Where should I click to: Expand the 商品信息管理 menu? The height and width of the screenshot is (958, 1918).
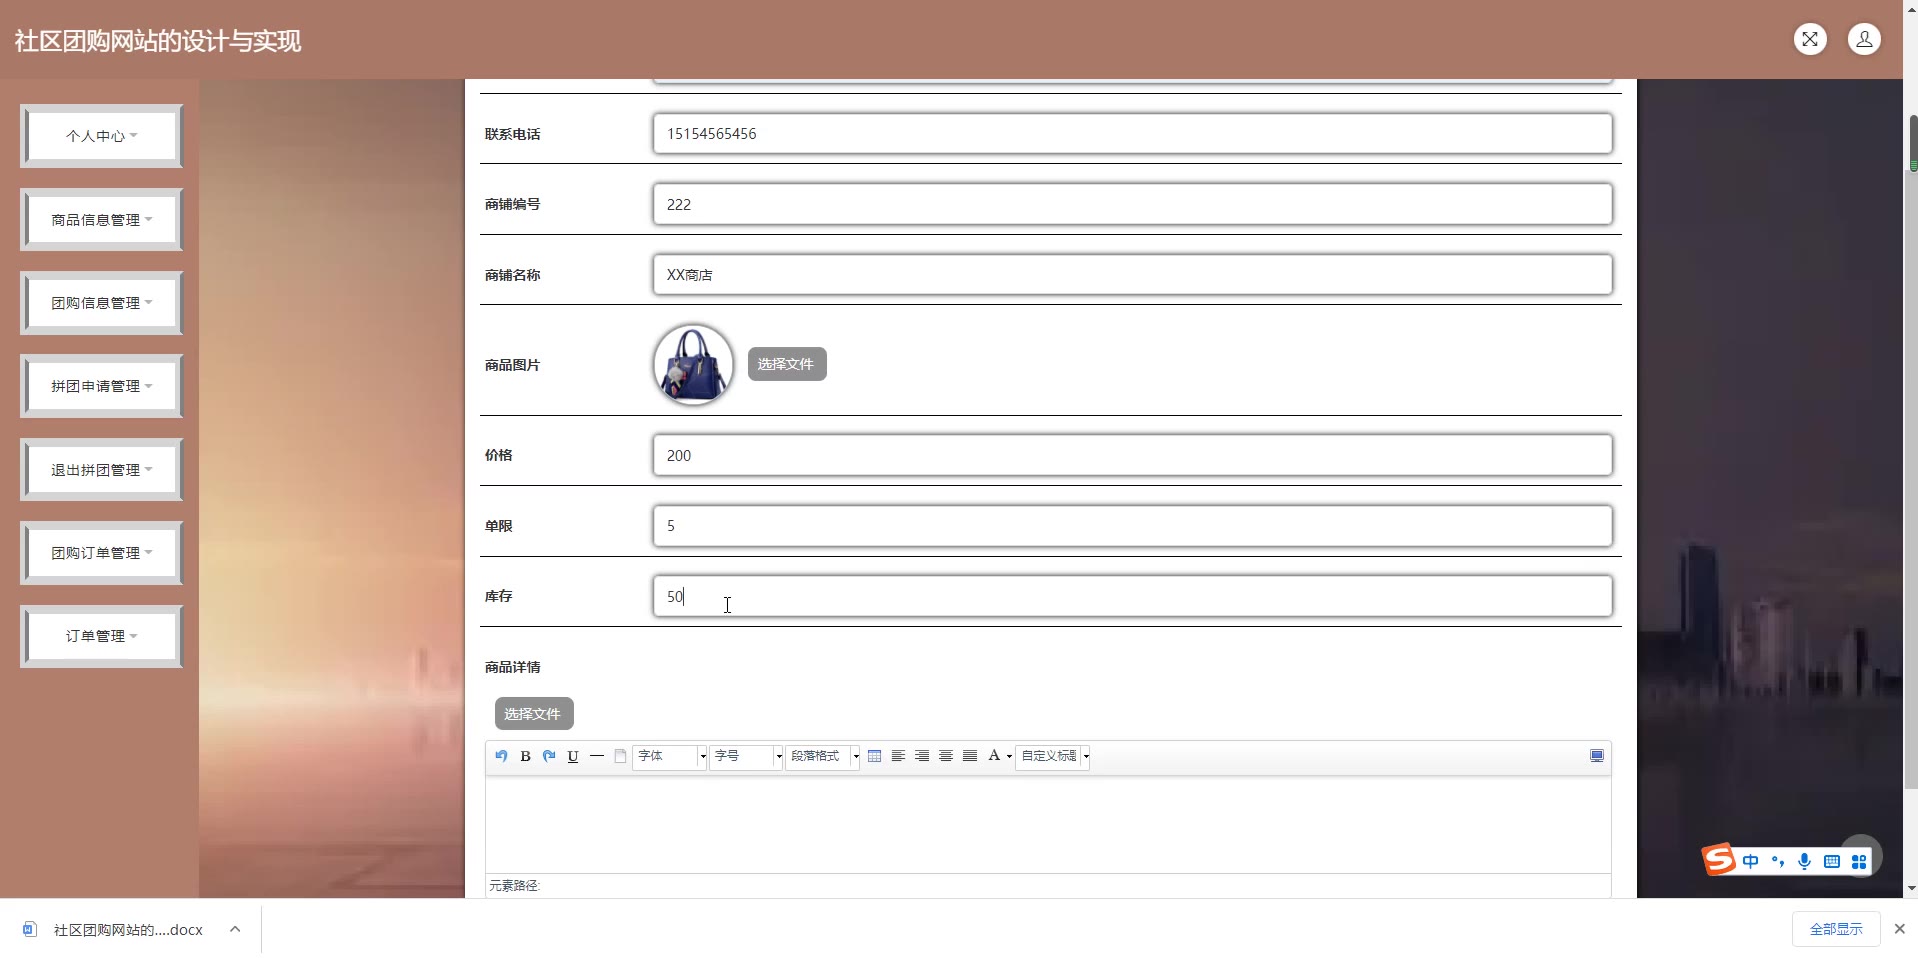[x=101, y=220]
